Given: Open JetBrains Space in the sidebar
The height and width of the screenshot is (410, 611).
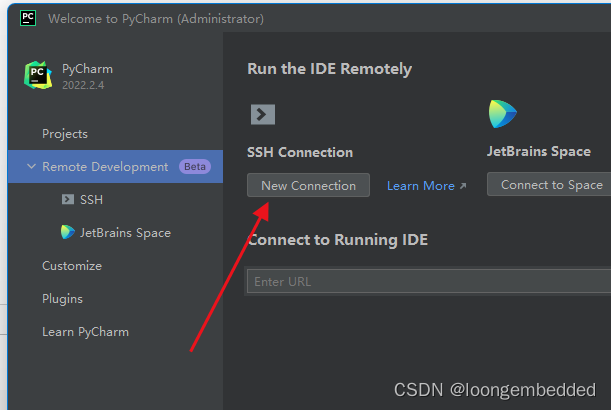Looking at the screenshot, I should click(x=125, y=233).
